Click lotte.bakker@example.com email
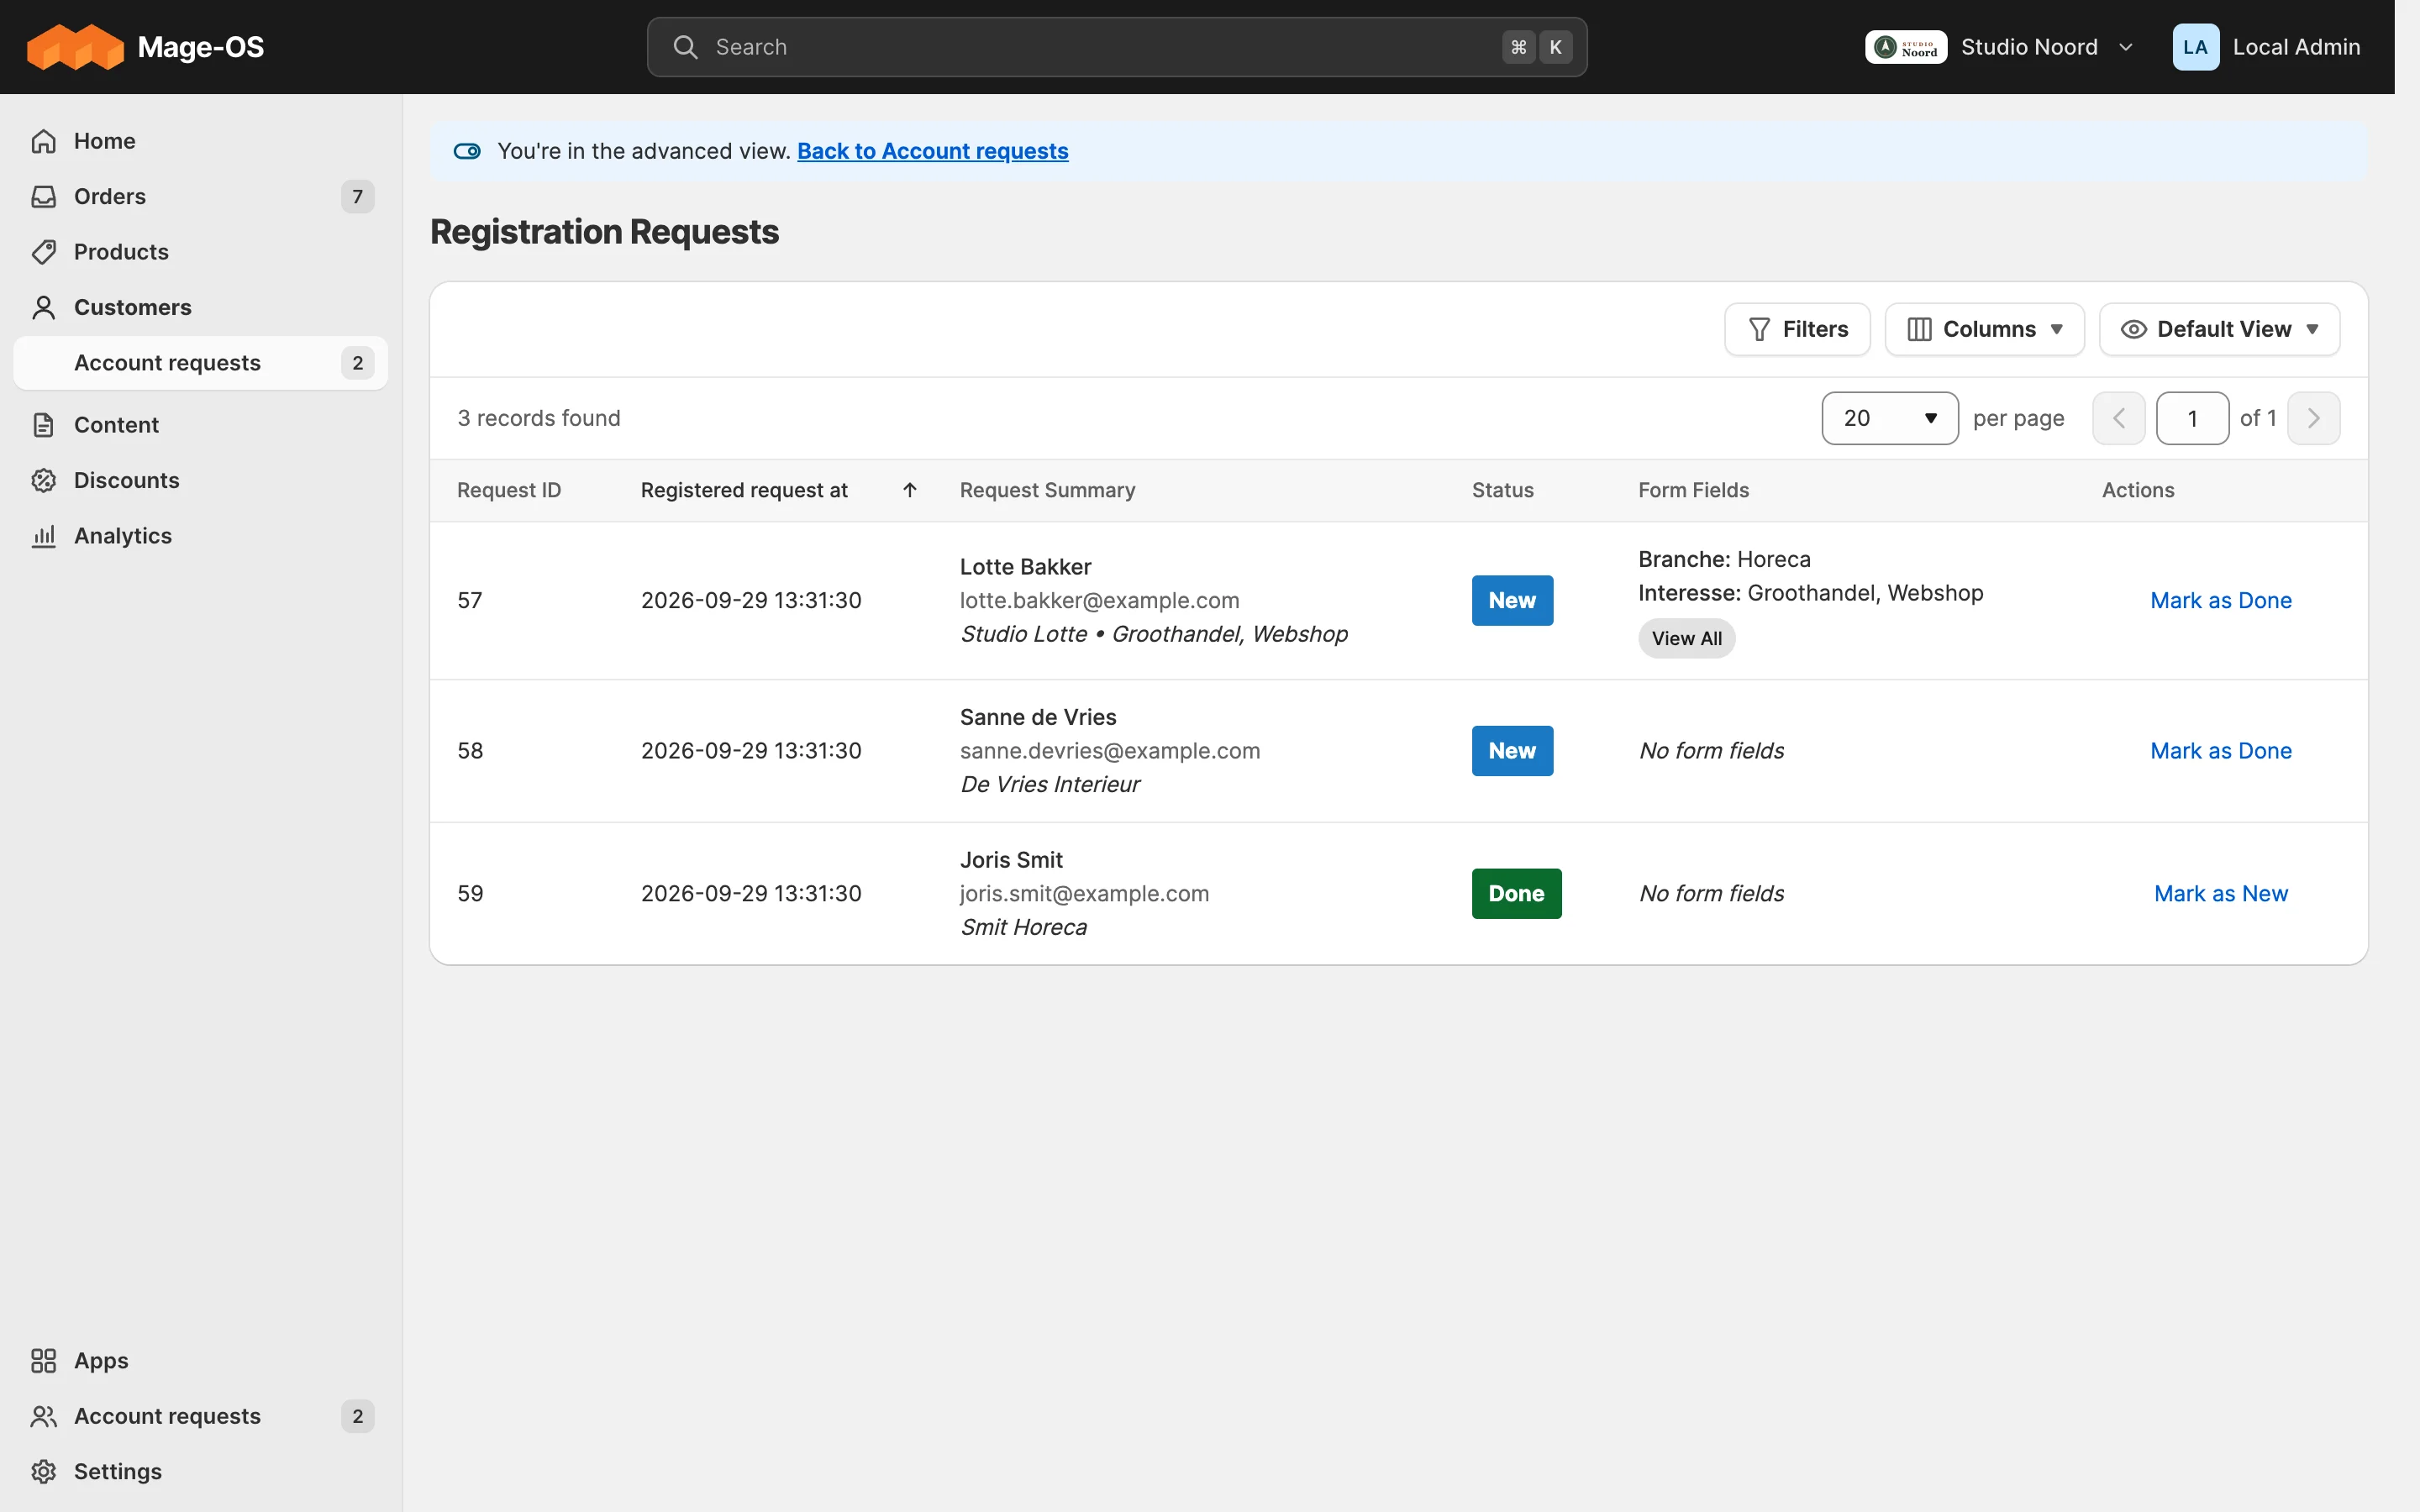 pos(1099,600)
